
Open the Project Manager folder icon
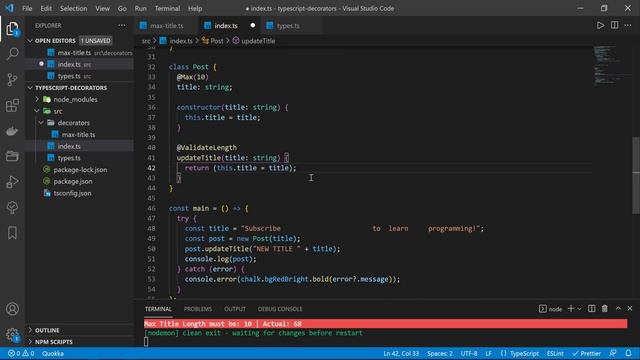tap(12, 156)
